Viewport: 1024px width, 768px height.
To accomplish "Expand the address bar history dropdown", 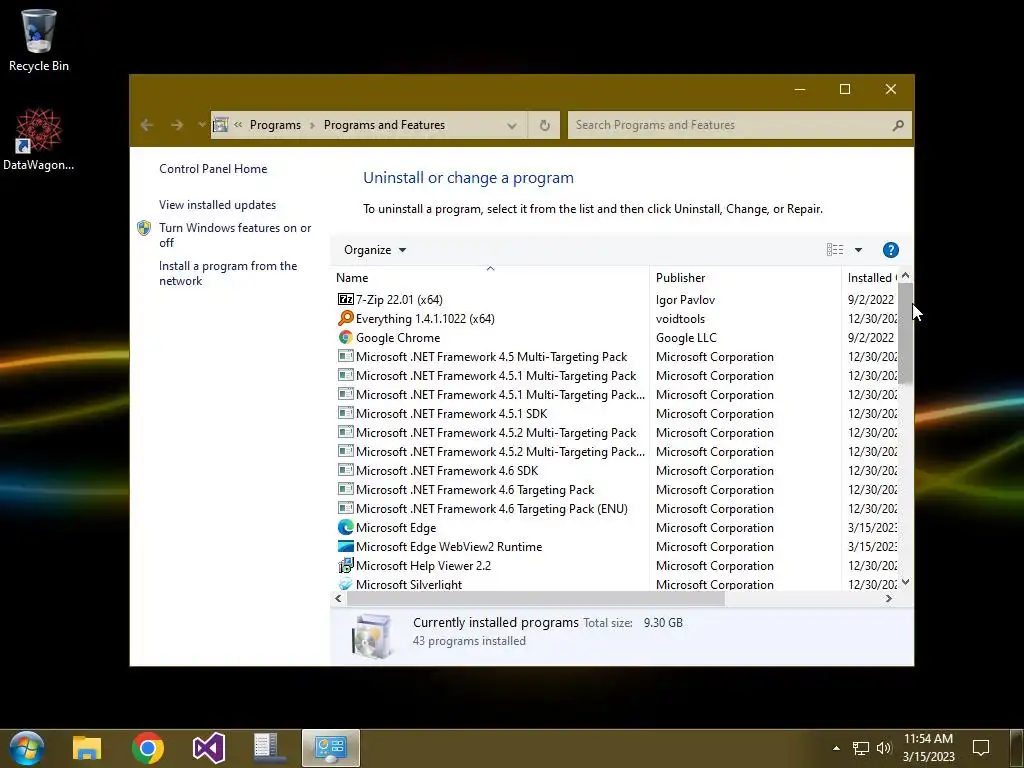I will [512, 125].
